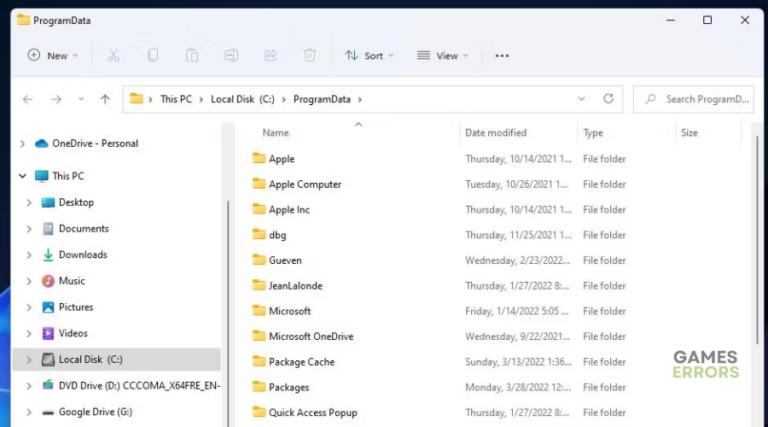768x427 pixels.
Task: Click the Delete trash can icon
Action: coord(310,56)
